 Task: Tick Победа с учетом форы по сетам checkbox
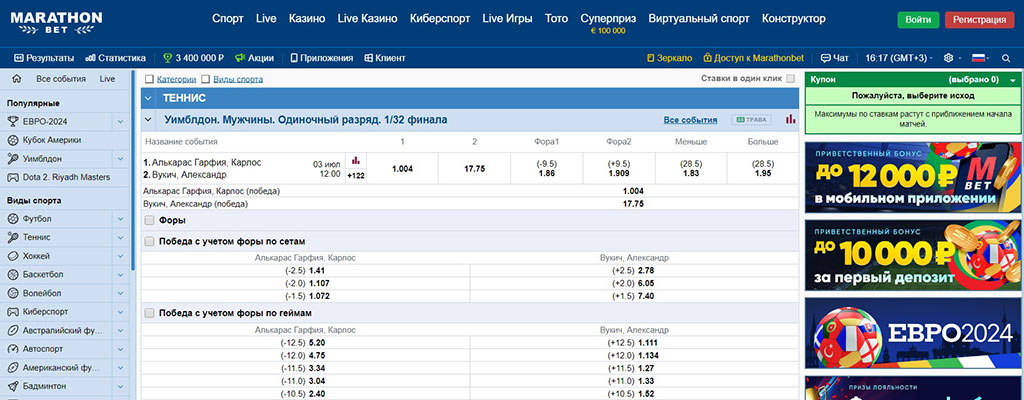pos(150,241)
